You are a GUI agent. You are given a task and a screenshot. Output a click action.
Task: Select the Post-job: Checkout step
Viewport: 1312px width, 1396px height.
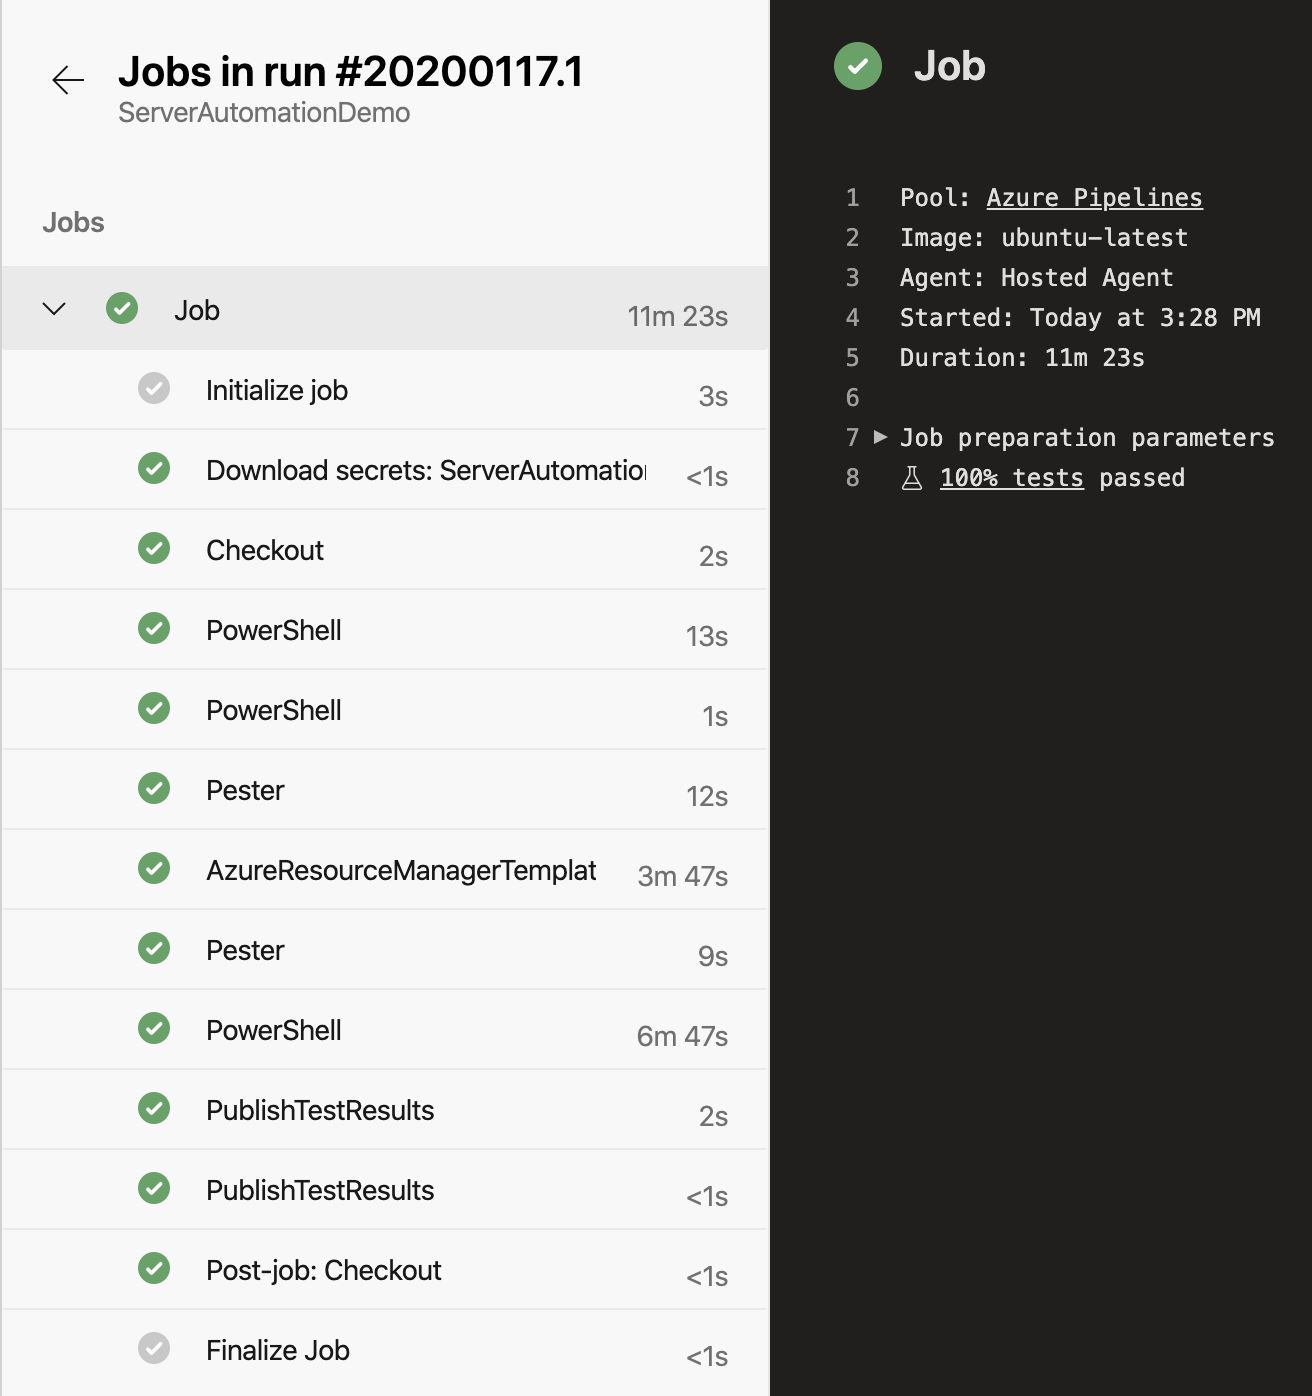323,1270
